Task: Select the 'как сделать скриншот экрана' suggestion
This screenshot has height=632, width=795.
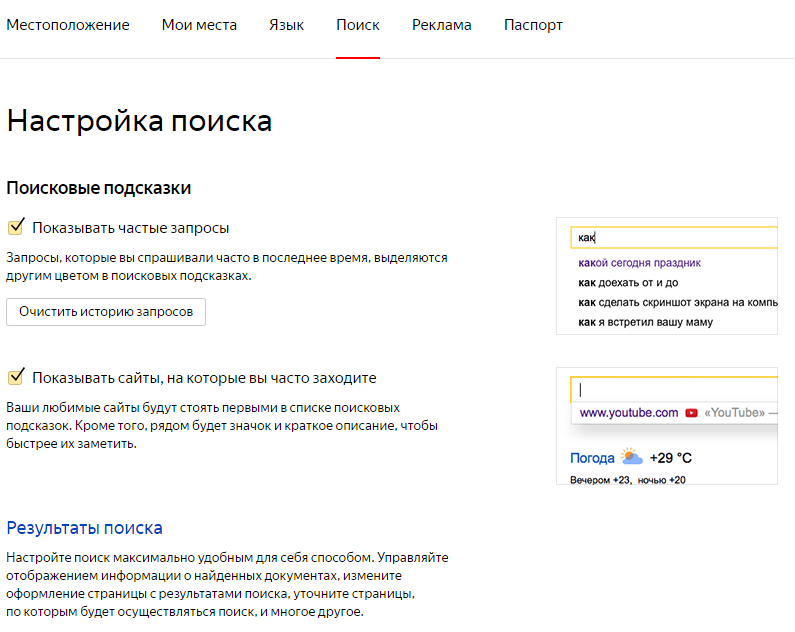Action: pos(677,302)
